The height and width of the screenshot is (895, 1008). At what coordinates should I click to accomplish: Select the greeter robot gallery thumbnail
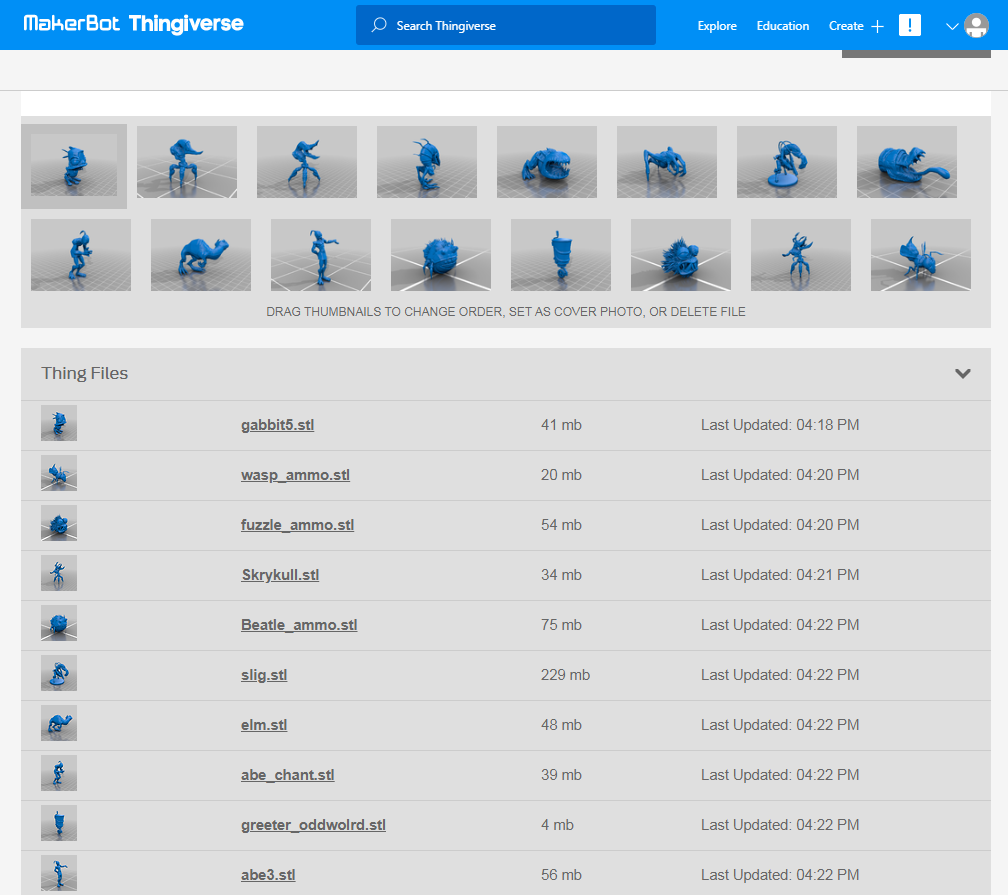tap(561, 255)
